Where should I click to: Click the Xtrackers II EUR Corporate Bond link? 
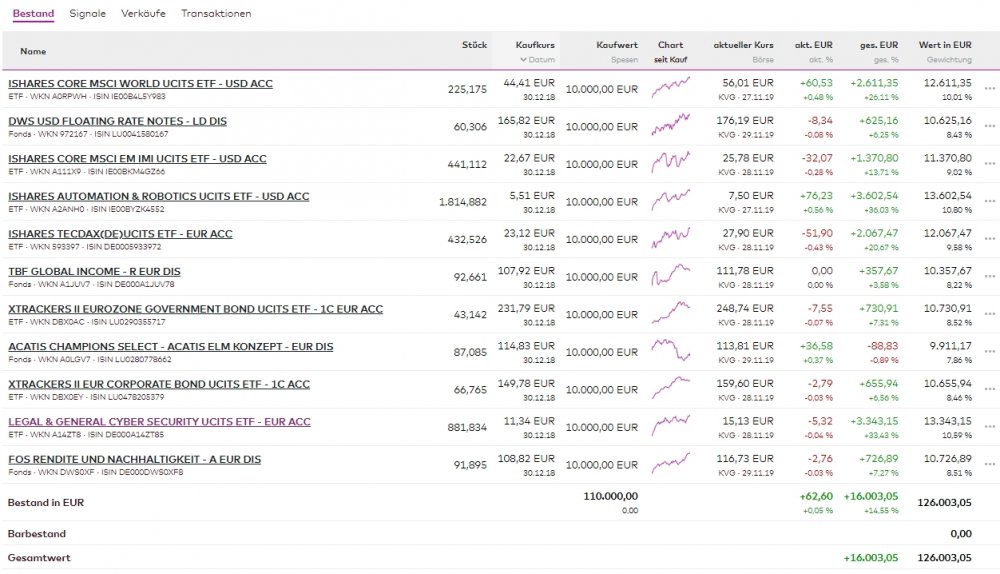158,384
